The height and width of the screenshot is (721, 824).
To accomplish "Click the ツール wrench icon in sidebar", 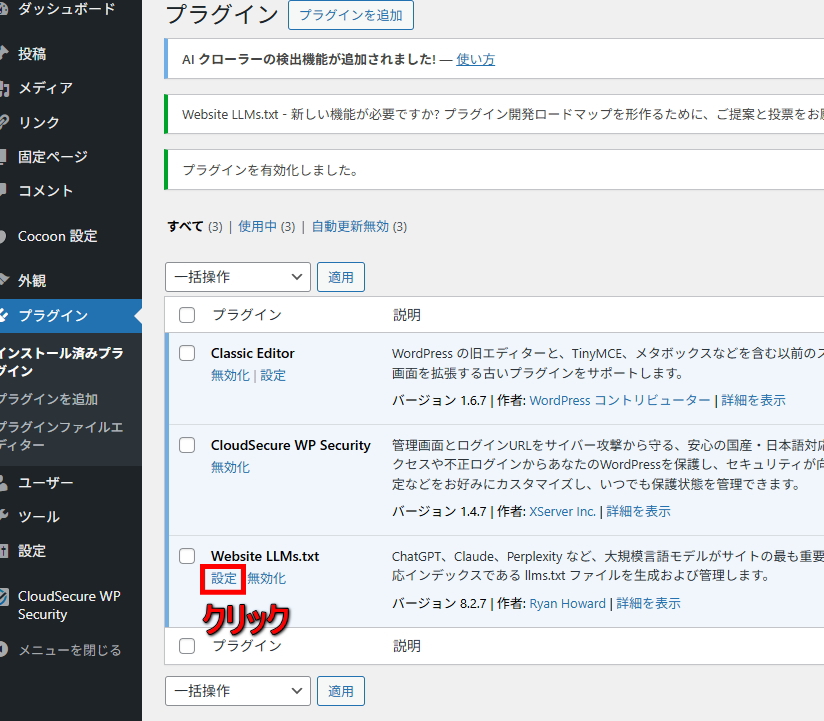I will (x=4, y=517).
